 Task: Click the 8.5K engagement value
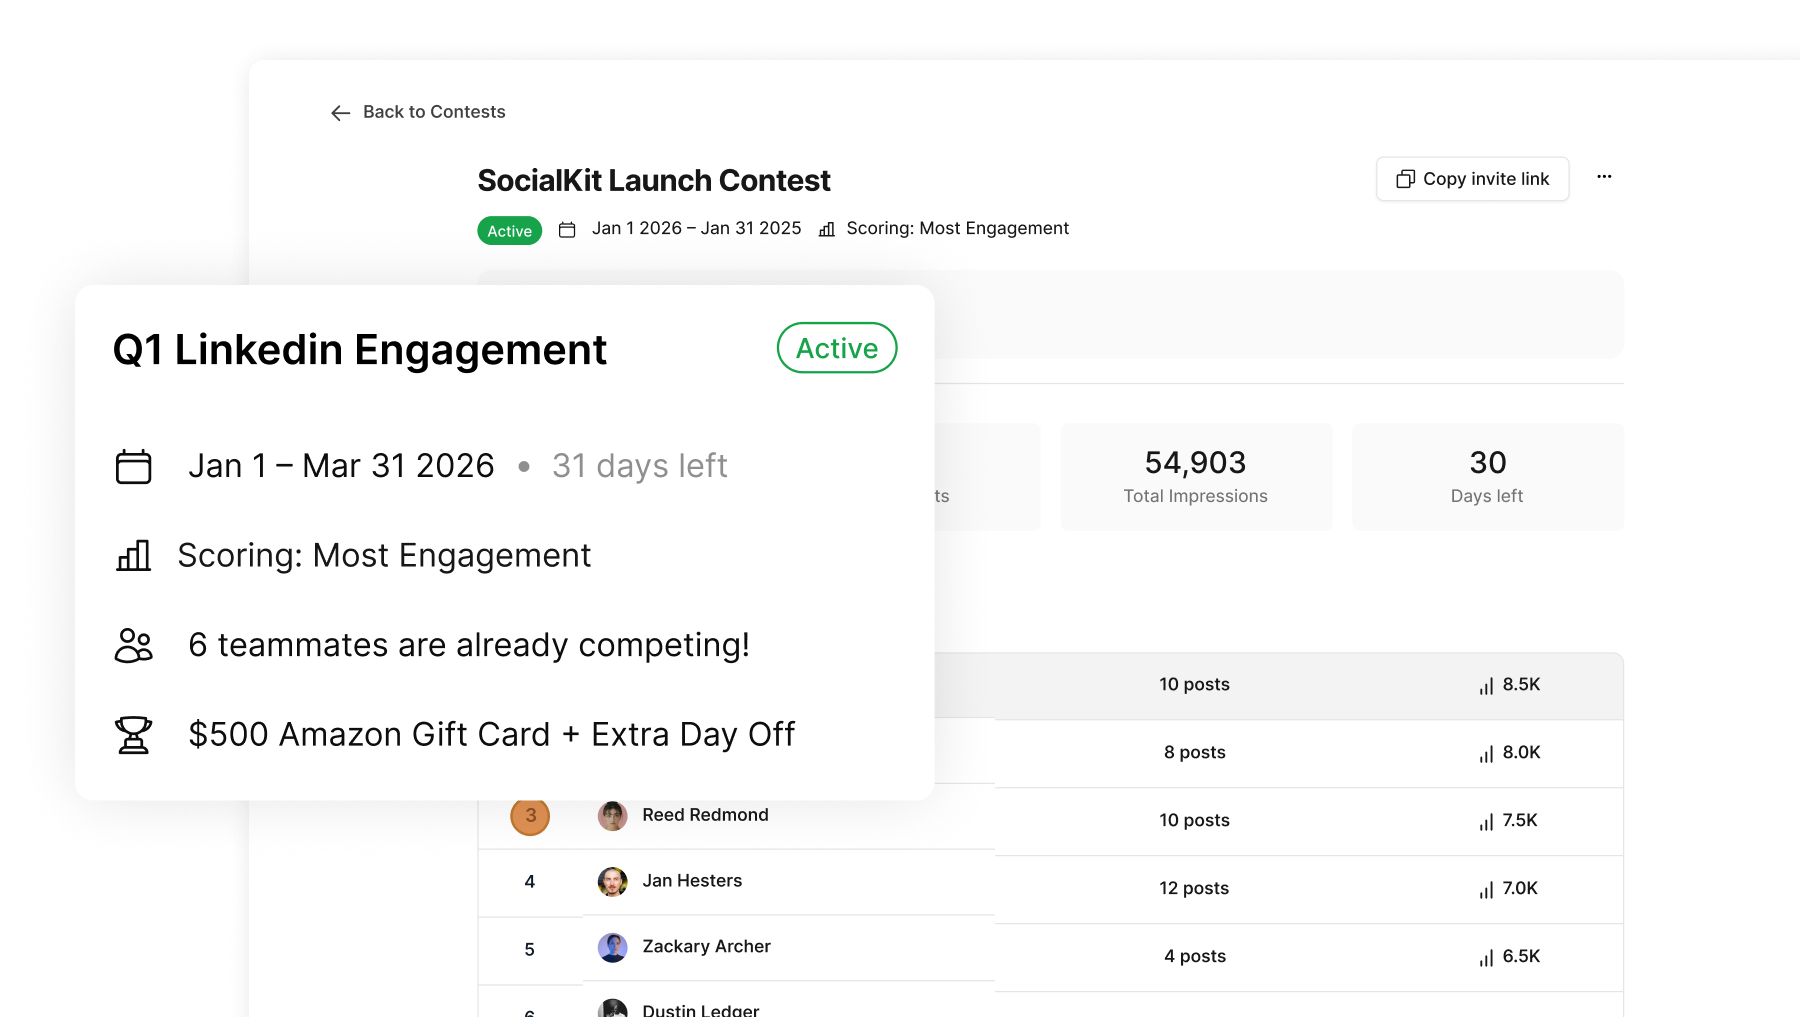(x=1521, y=685)
